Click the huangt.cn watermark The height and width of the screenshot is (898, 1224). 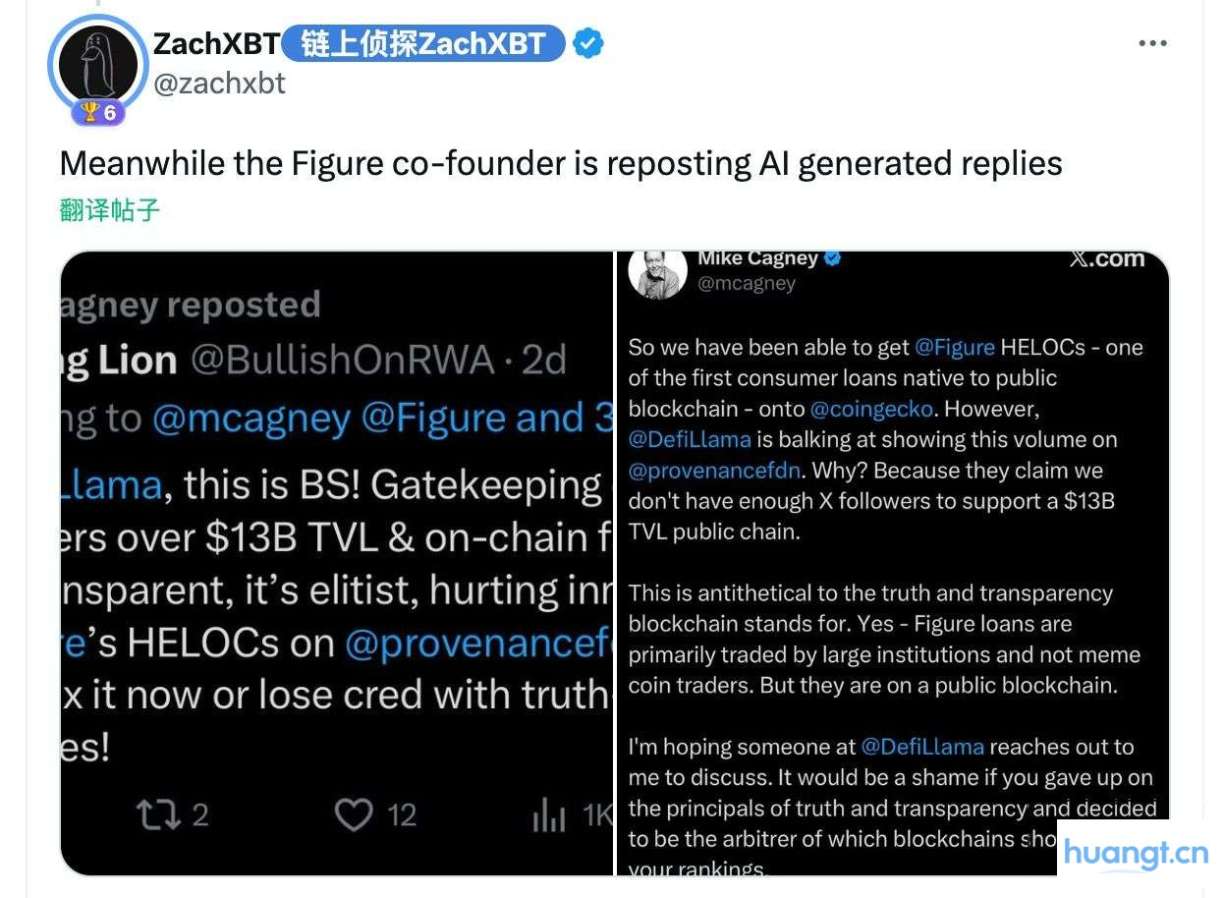(1134, 853)
